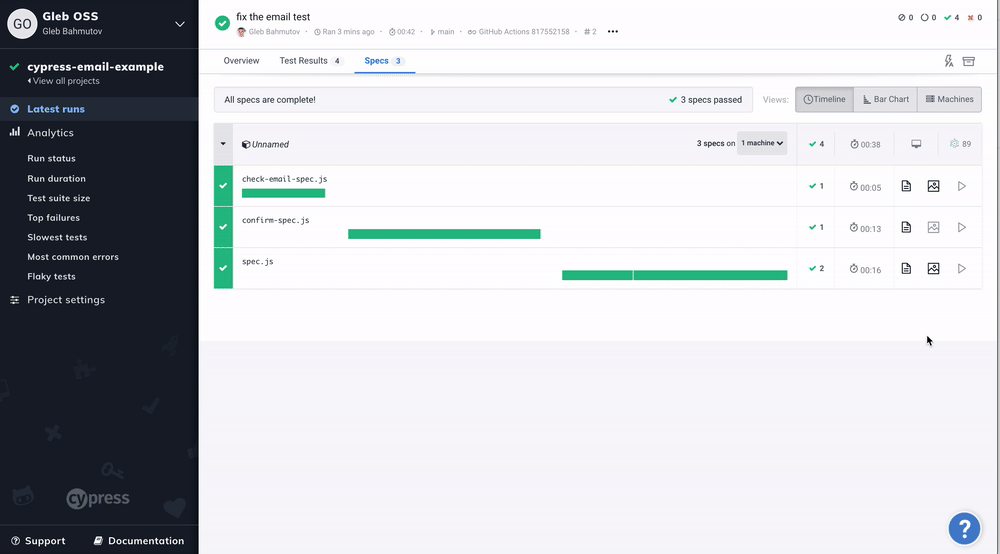Select the Bar Chart view
The image size is (1000, 554).
(x=885, y=99)
